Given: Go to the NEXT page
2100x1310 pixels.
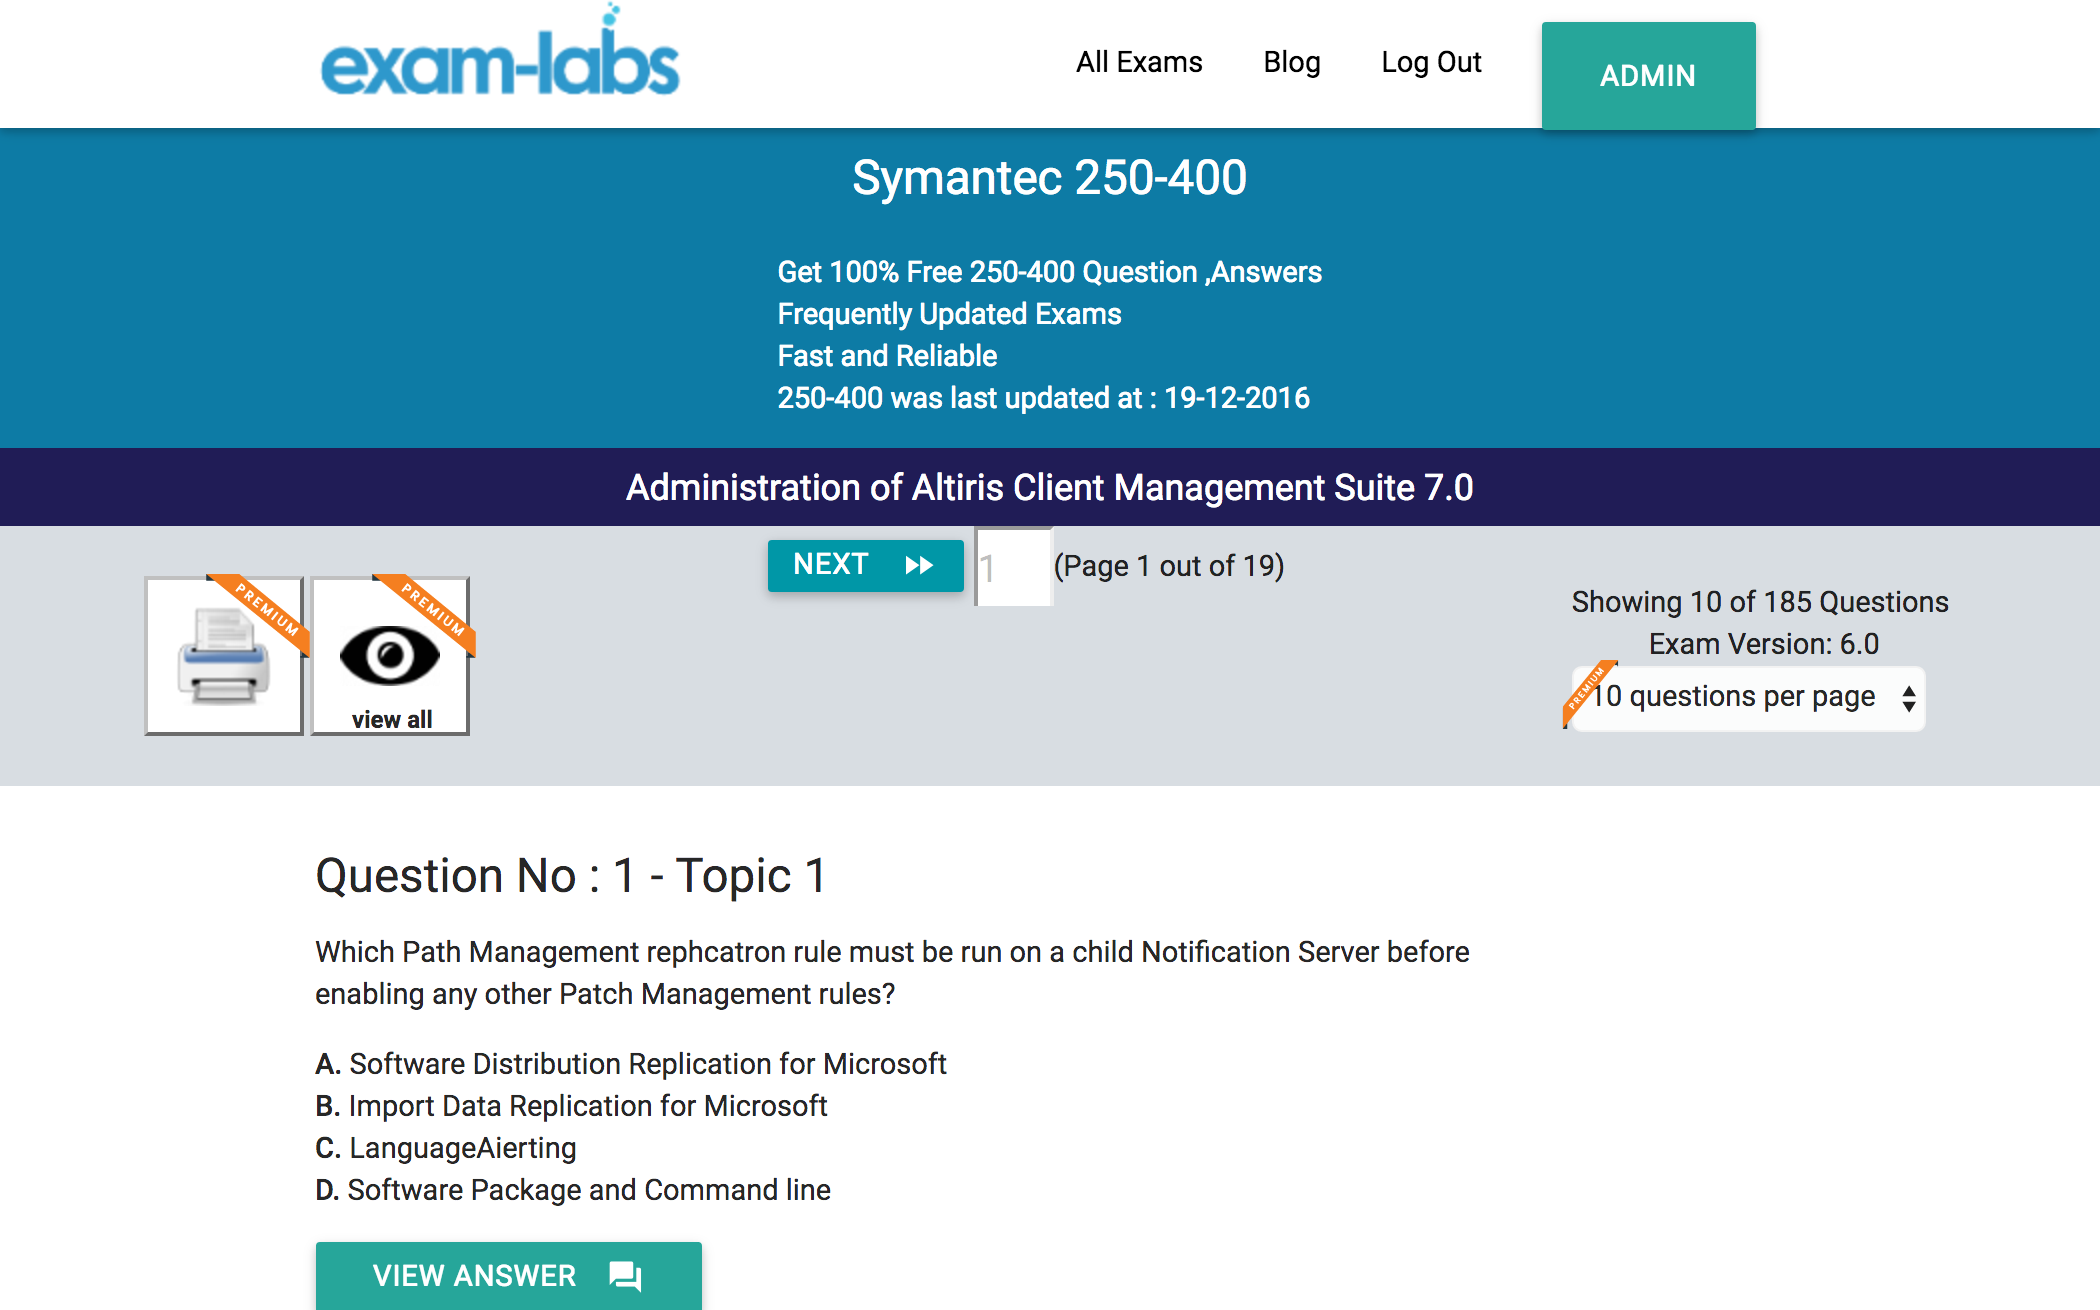Looking at the screenshot, I should [x=865, y=565].
